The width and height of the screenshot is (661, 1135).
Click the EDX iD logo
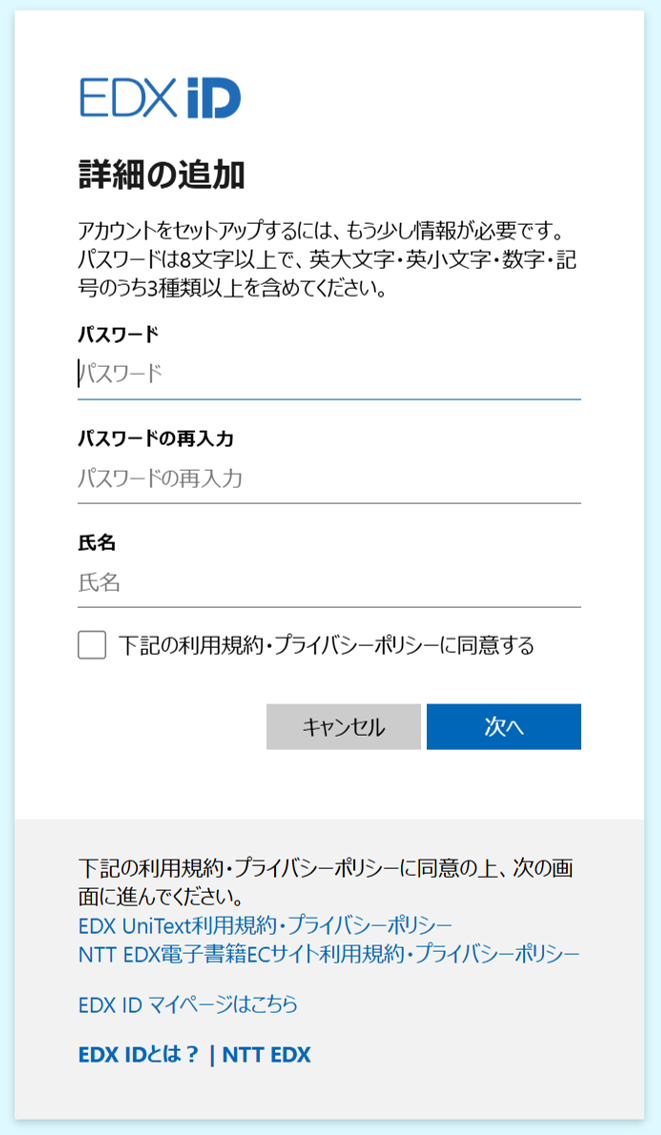[x=160, y=97]
